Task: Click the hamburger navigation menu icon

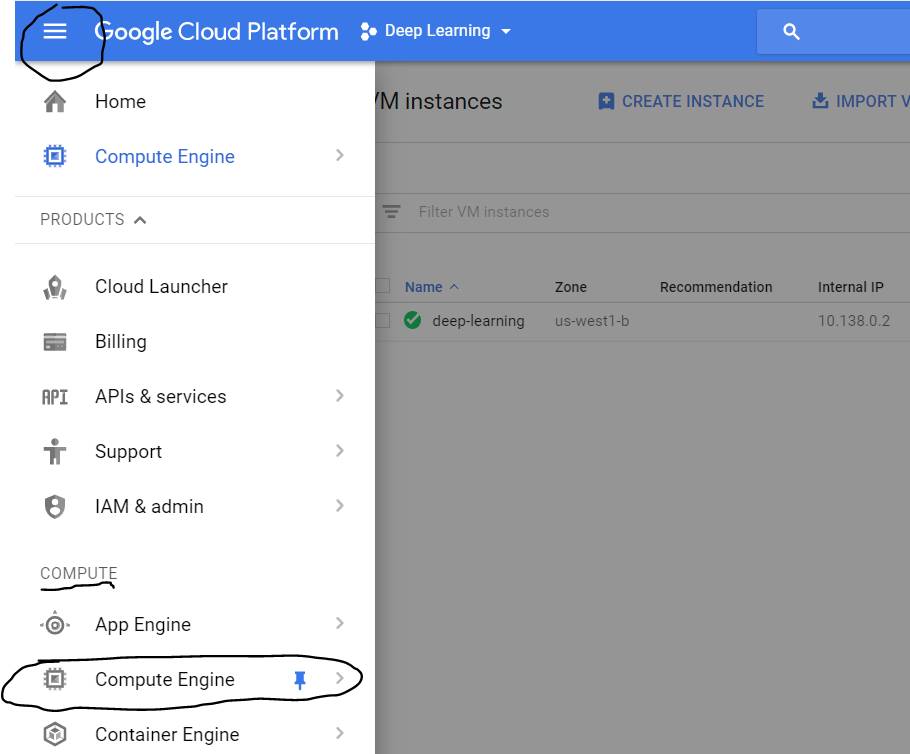Action: coord(55,31)
